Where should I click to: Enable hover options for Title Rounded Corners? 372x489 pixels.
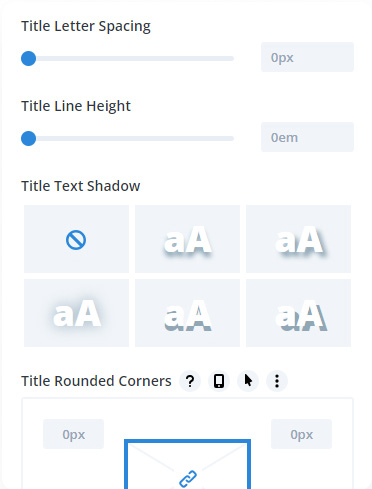pos(248,381)
